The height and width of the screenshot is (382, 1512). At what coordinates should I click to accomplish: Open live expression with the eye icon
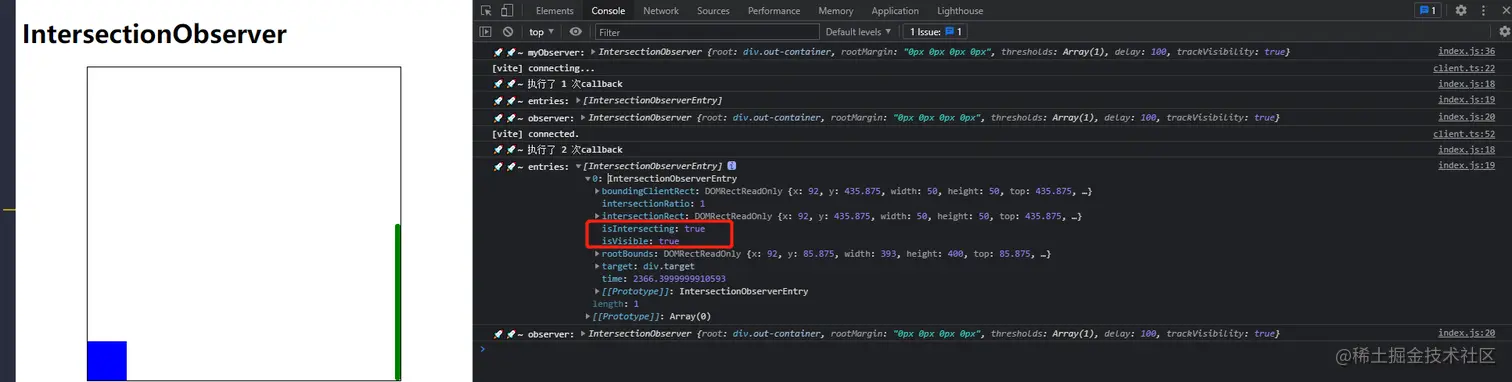pyautogui.click(x=576, y=32)
